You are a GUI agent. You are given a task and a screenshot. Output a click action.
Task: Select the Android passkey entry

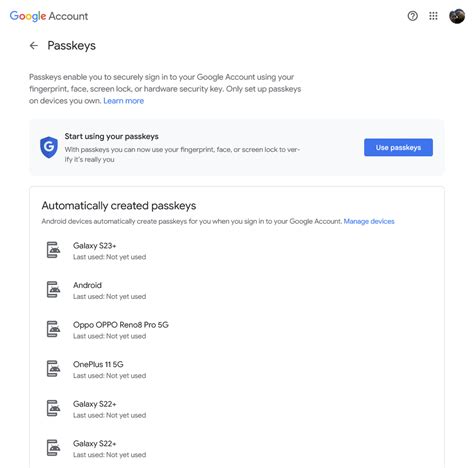pyautogui.click(x=237, y=290)
